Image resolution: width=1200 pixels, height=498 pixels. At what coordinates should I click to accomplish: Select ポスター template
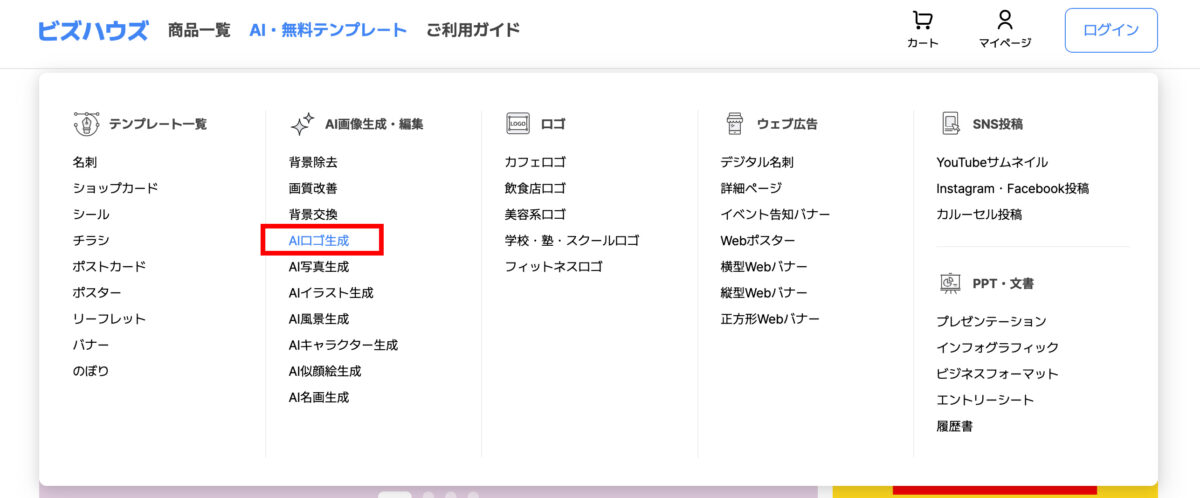(x=97, y=293)
